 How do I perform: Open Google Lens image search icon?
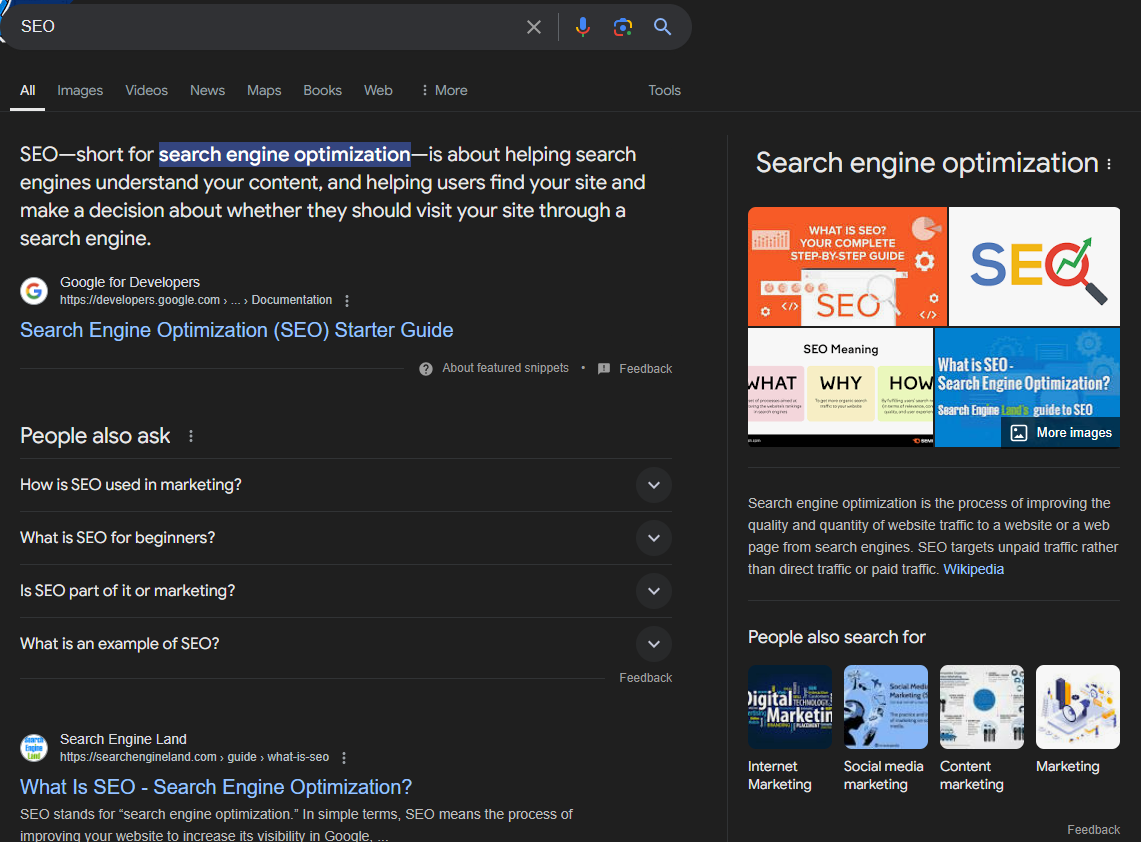click(622, 27)
